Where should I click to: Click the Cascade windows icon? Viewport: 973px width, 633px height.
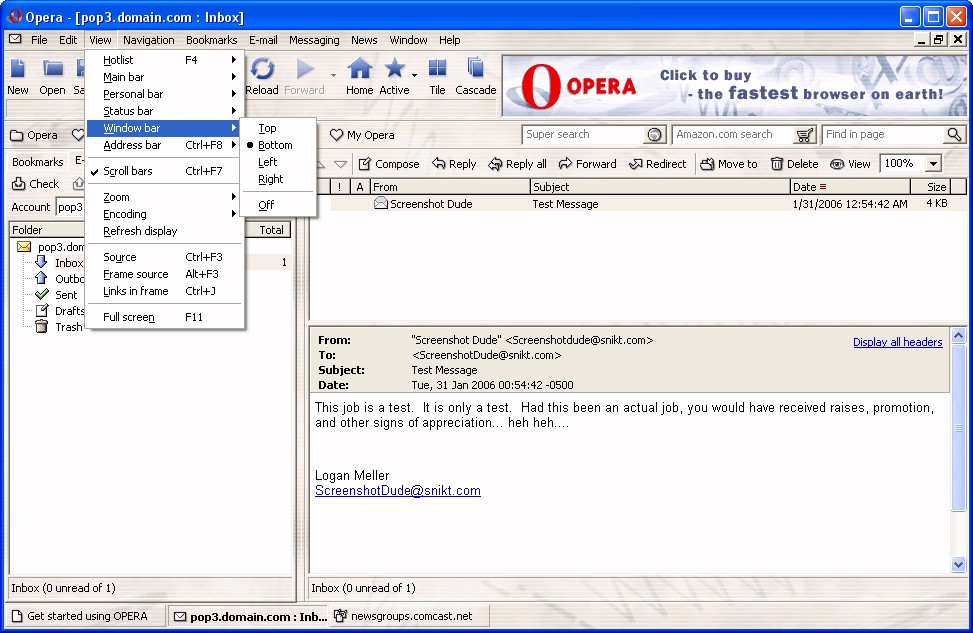pos(476,70)
